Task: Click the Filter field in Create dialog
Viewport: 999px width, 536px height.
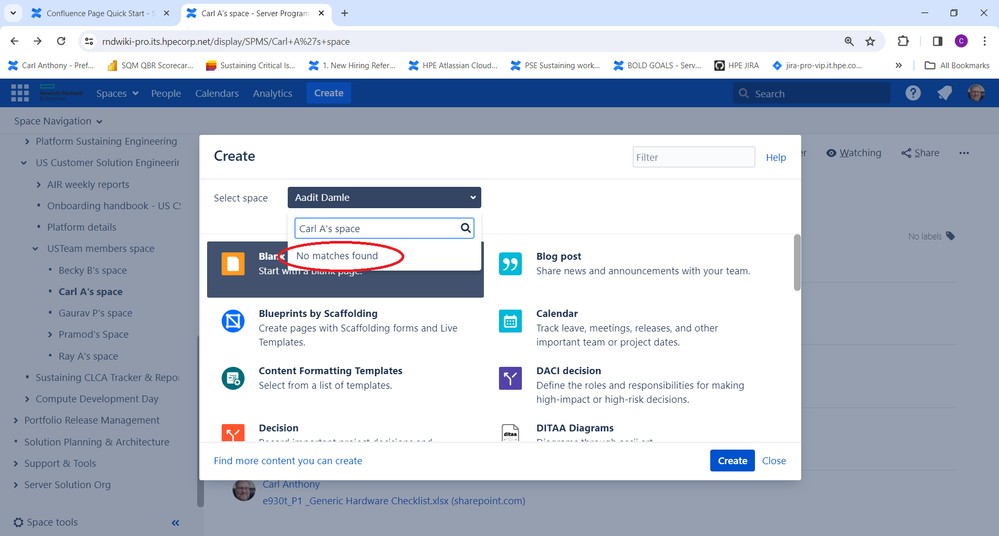Action: point(694,157)
